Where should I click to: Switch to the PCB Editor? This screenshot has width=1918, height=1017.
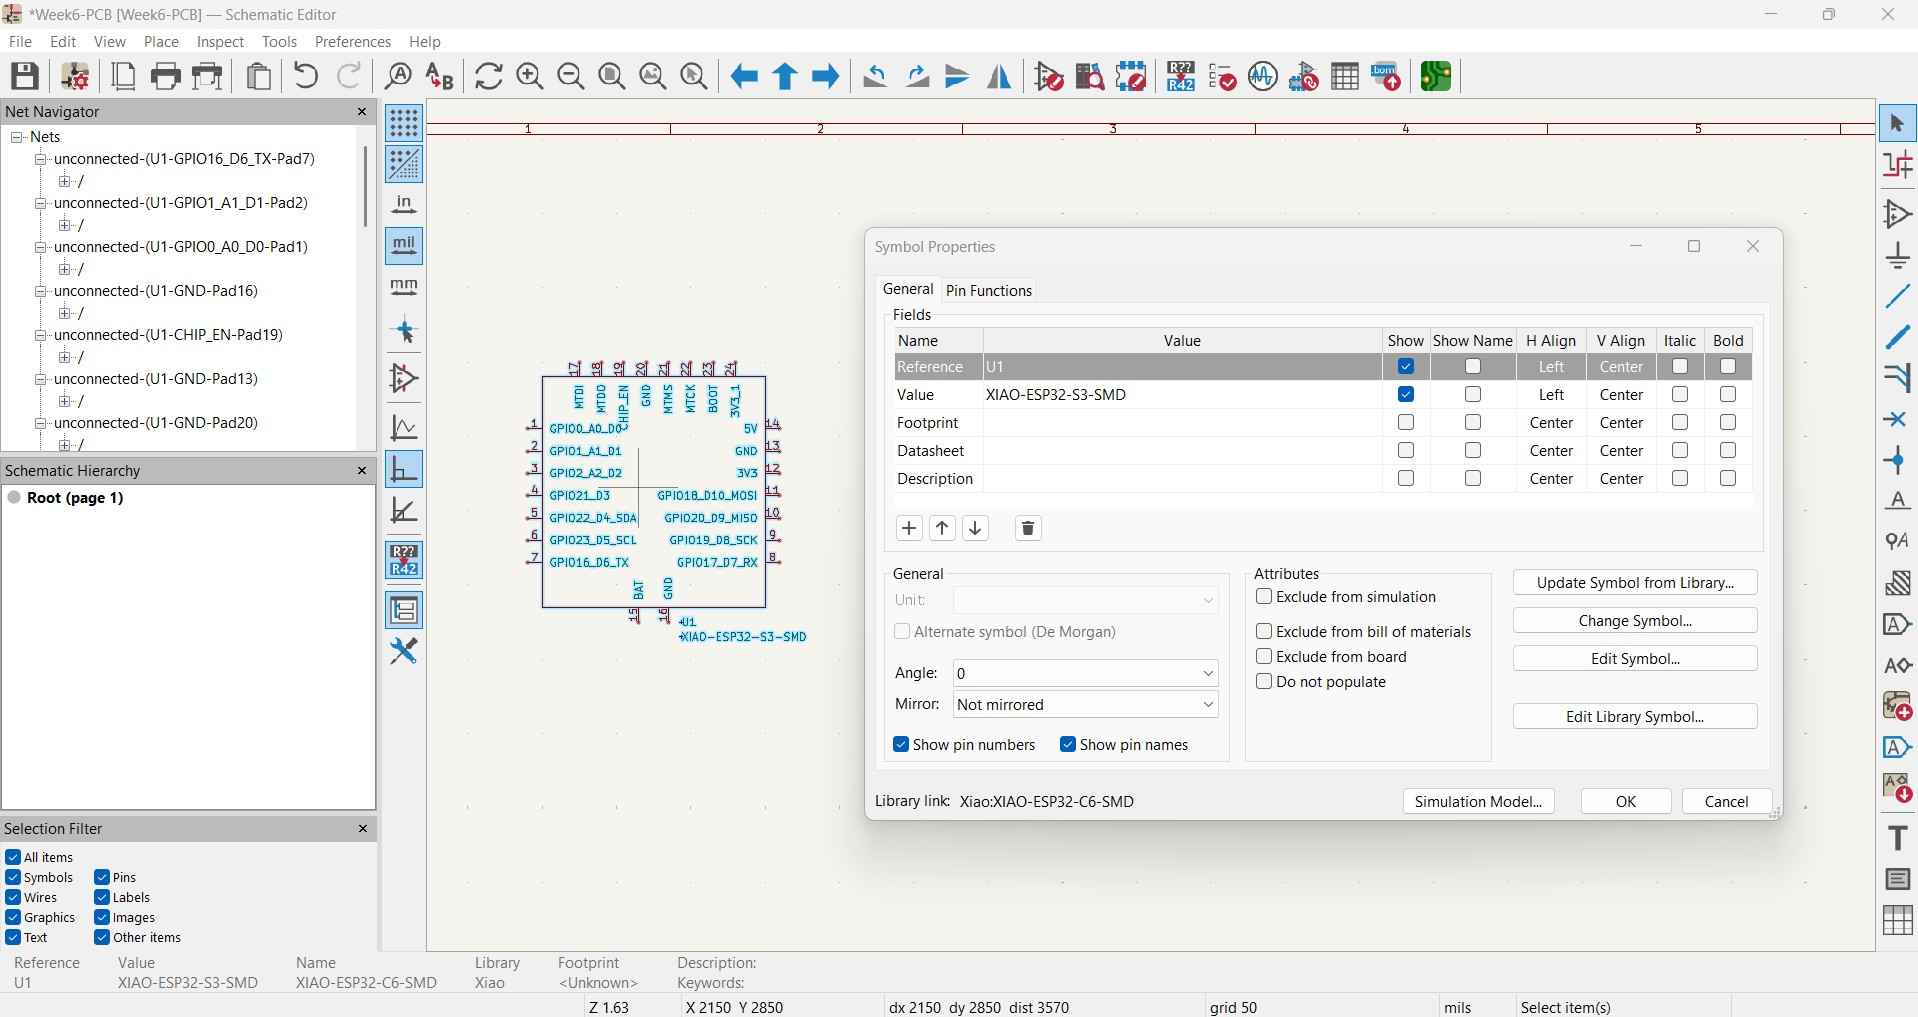[1436, 76]
